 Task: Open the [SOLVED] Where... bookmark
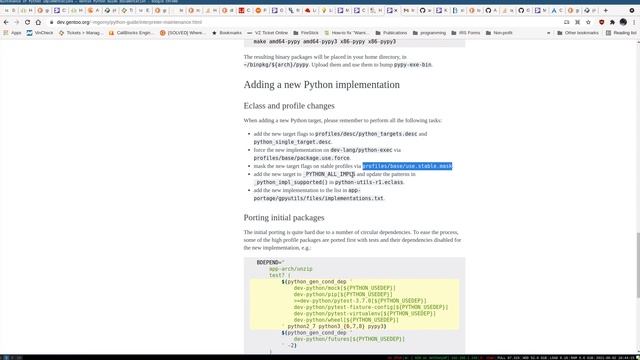pyautogui.click(x=183, y=33)
